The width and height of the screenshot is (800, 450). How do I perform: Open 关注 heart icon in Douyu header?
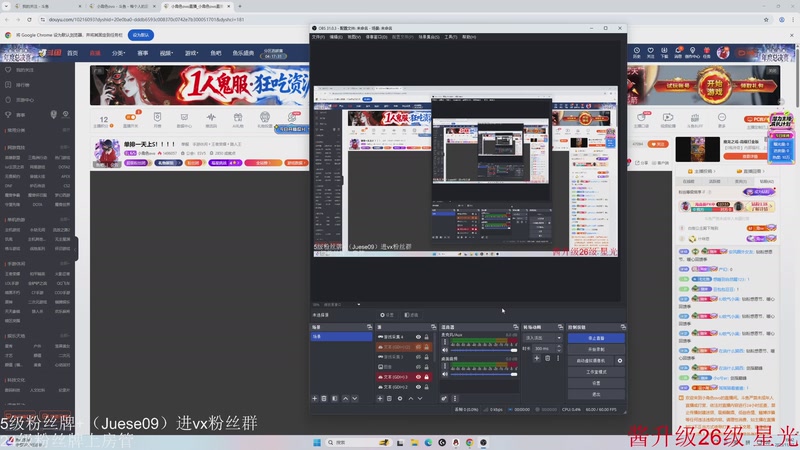651,52
